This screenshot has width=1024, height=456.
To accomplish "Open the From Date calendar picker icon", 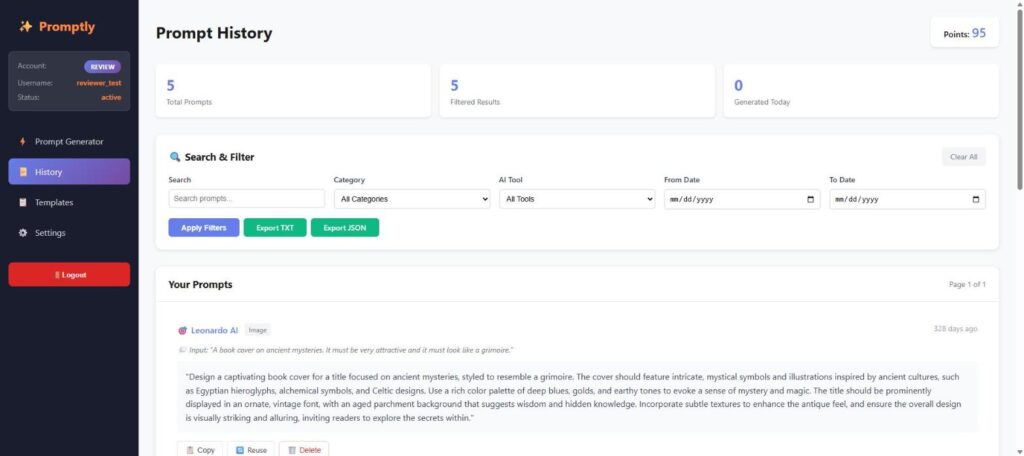I will click(x=810, y=199).
